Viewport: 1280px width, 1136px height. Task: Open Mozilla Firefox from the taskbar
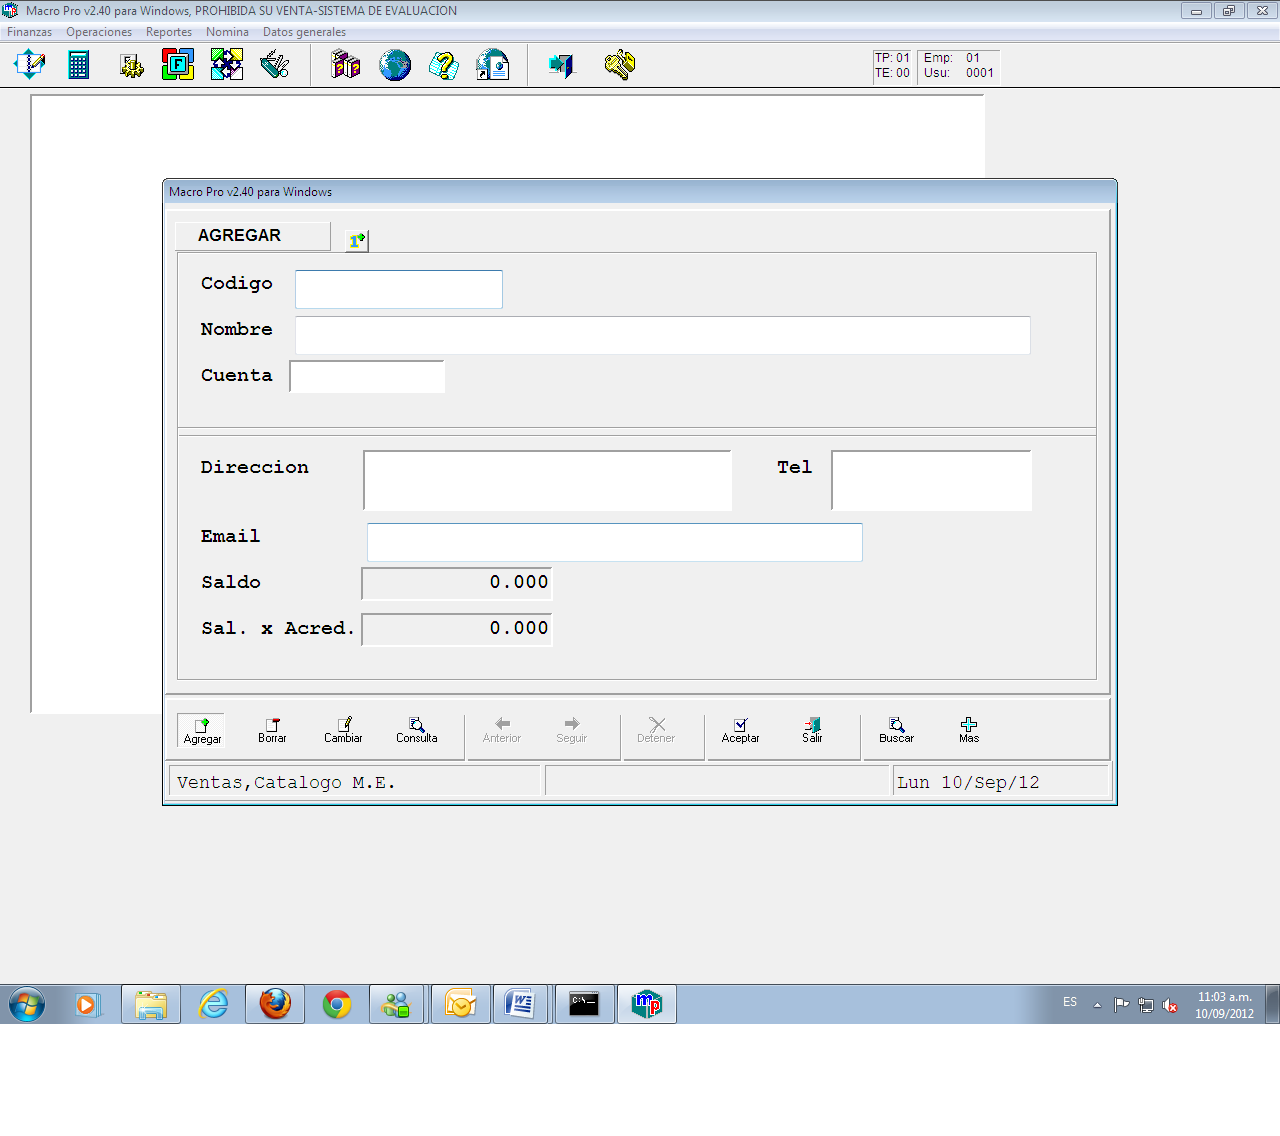click(x=274, y=1003)
